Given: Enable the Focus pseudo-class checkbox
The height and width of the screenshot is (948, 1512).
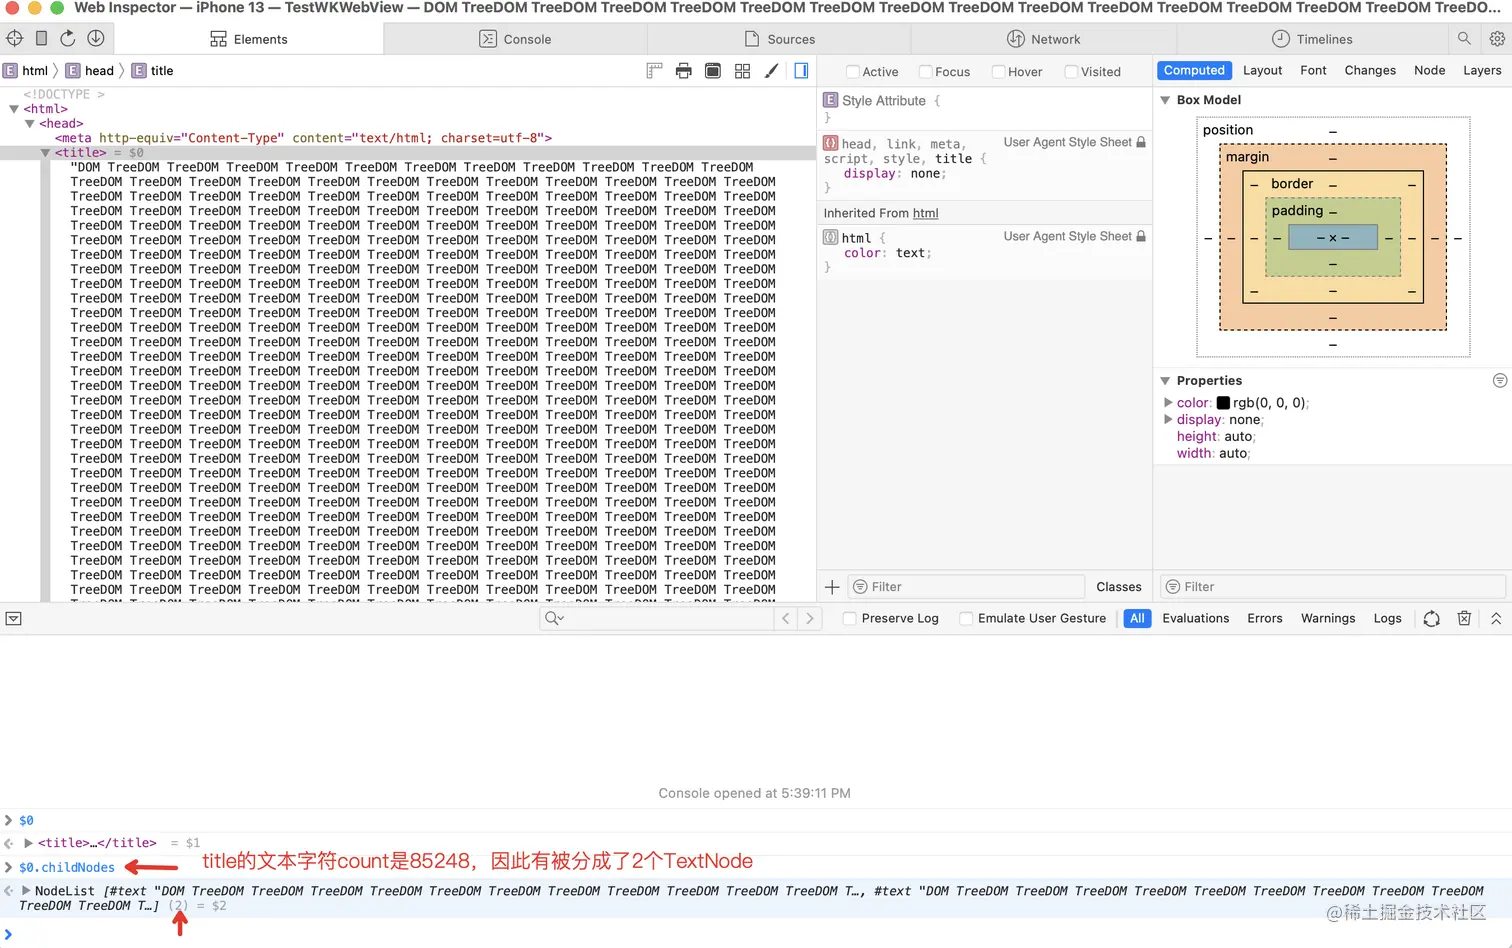Looking at the screenshot, I should coord(926,72).
